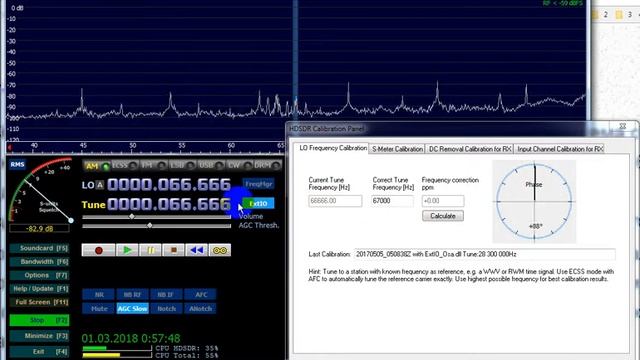Select USB demodulation mode
The width and height of the screenshot is (640, 360).
coord(211,166)
